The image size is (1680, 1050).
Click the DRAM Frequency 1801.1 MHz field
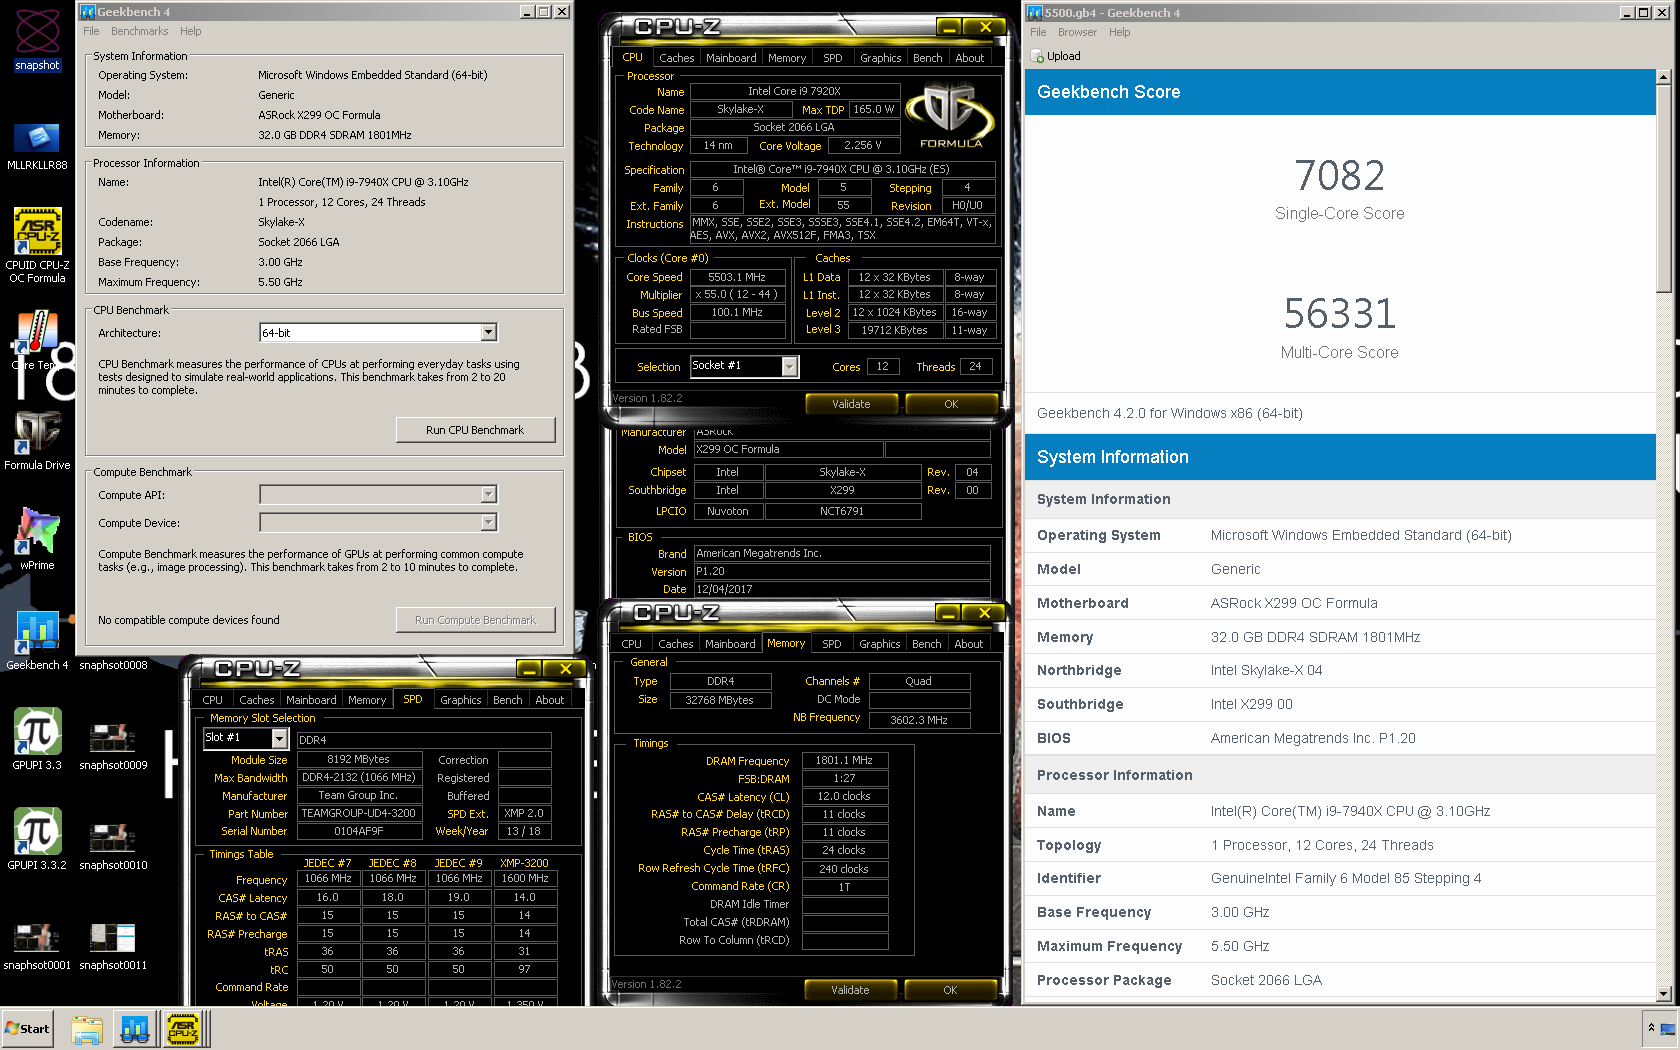[845, 760]
